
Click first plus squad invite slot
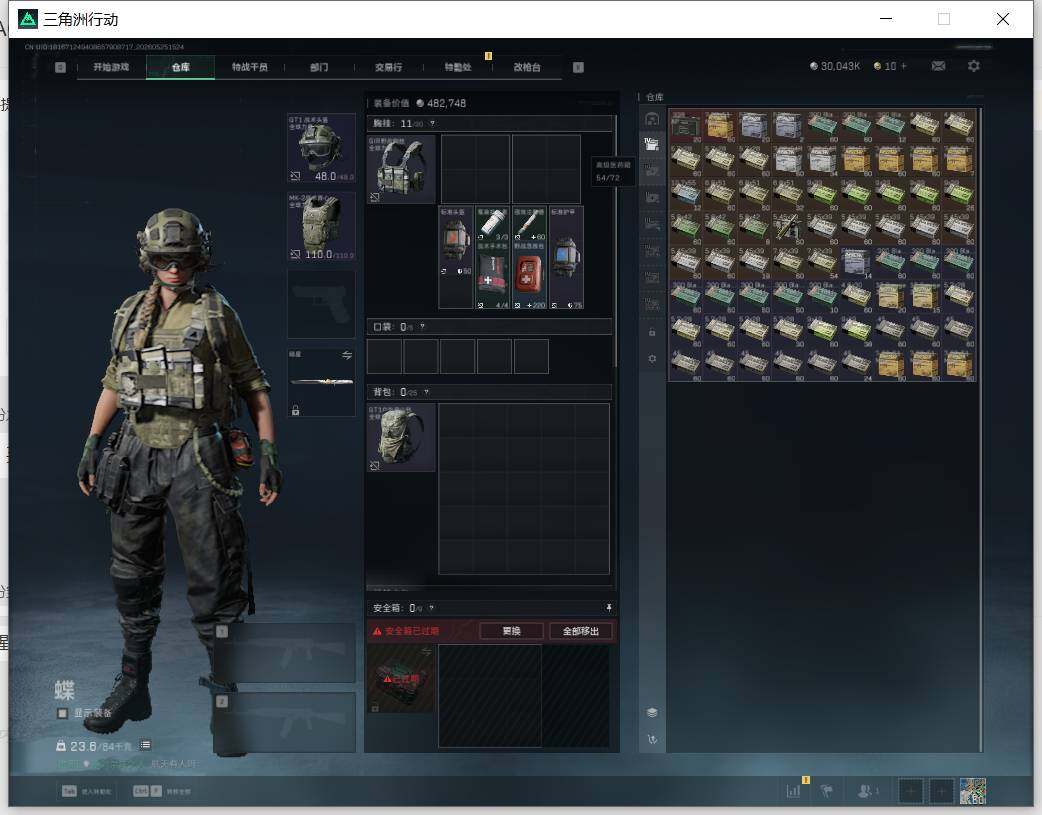[910, 791]
